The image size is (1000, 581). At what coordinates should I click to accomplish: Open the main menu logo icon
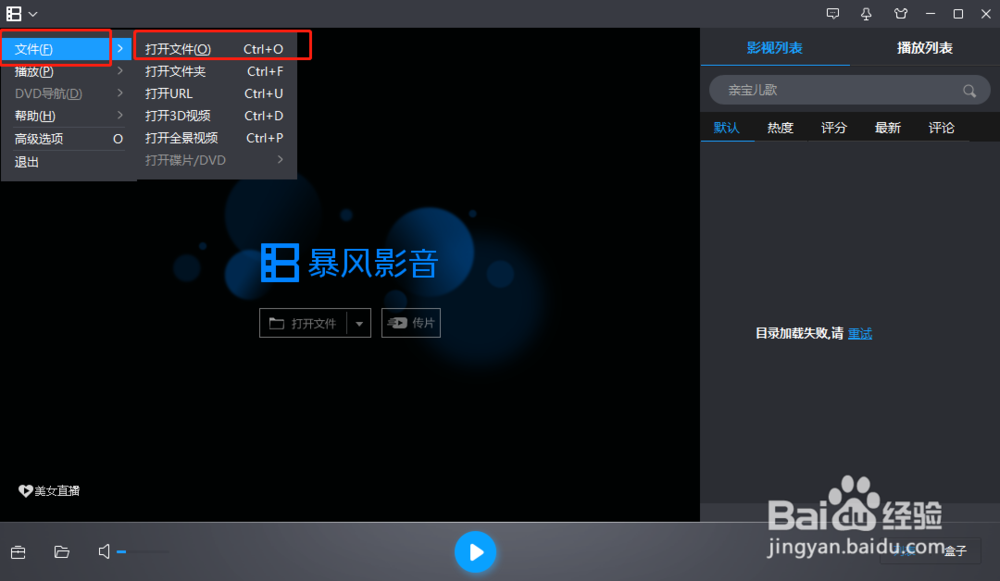tap(14, 13)
